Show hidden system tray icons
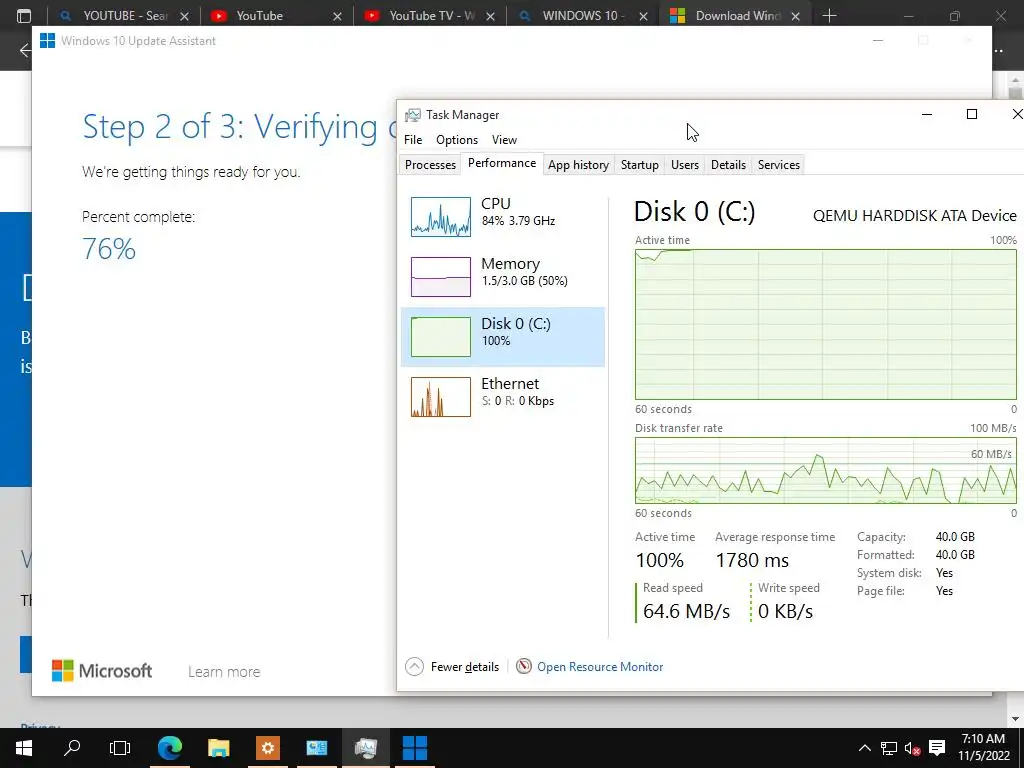1024x768 pixels. 865,748
